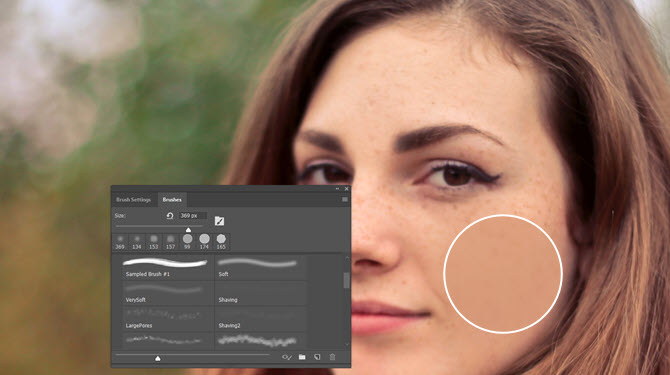Pick the recent brush labeled 157
The height and width of the screenshot is (375, 670).
coord(170,242)
